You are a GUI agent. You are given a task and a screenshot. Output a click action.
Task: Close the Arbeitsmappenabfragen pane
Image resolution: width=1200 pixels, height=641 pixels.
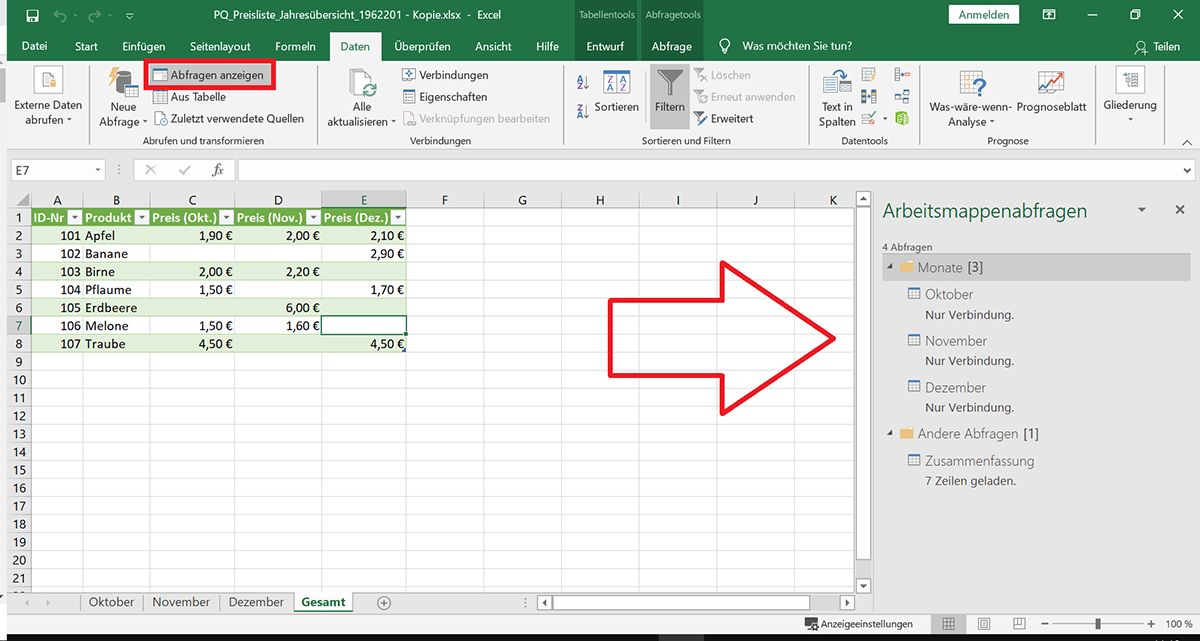(x=1179, y=210)
